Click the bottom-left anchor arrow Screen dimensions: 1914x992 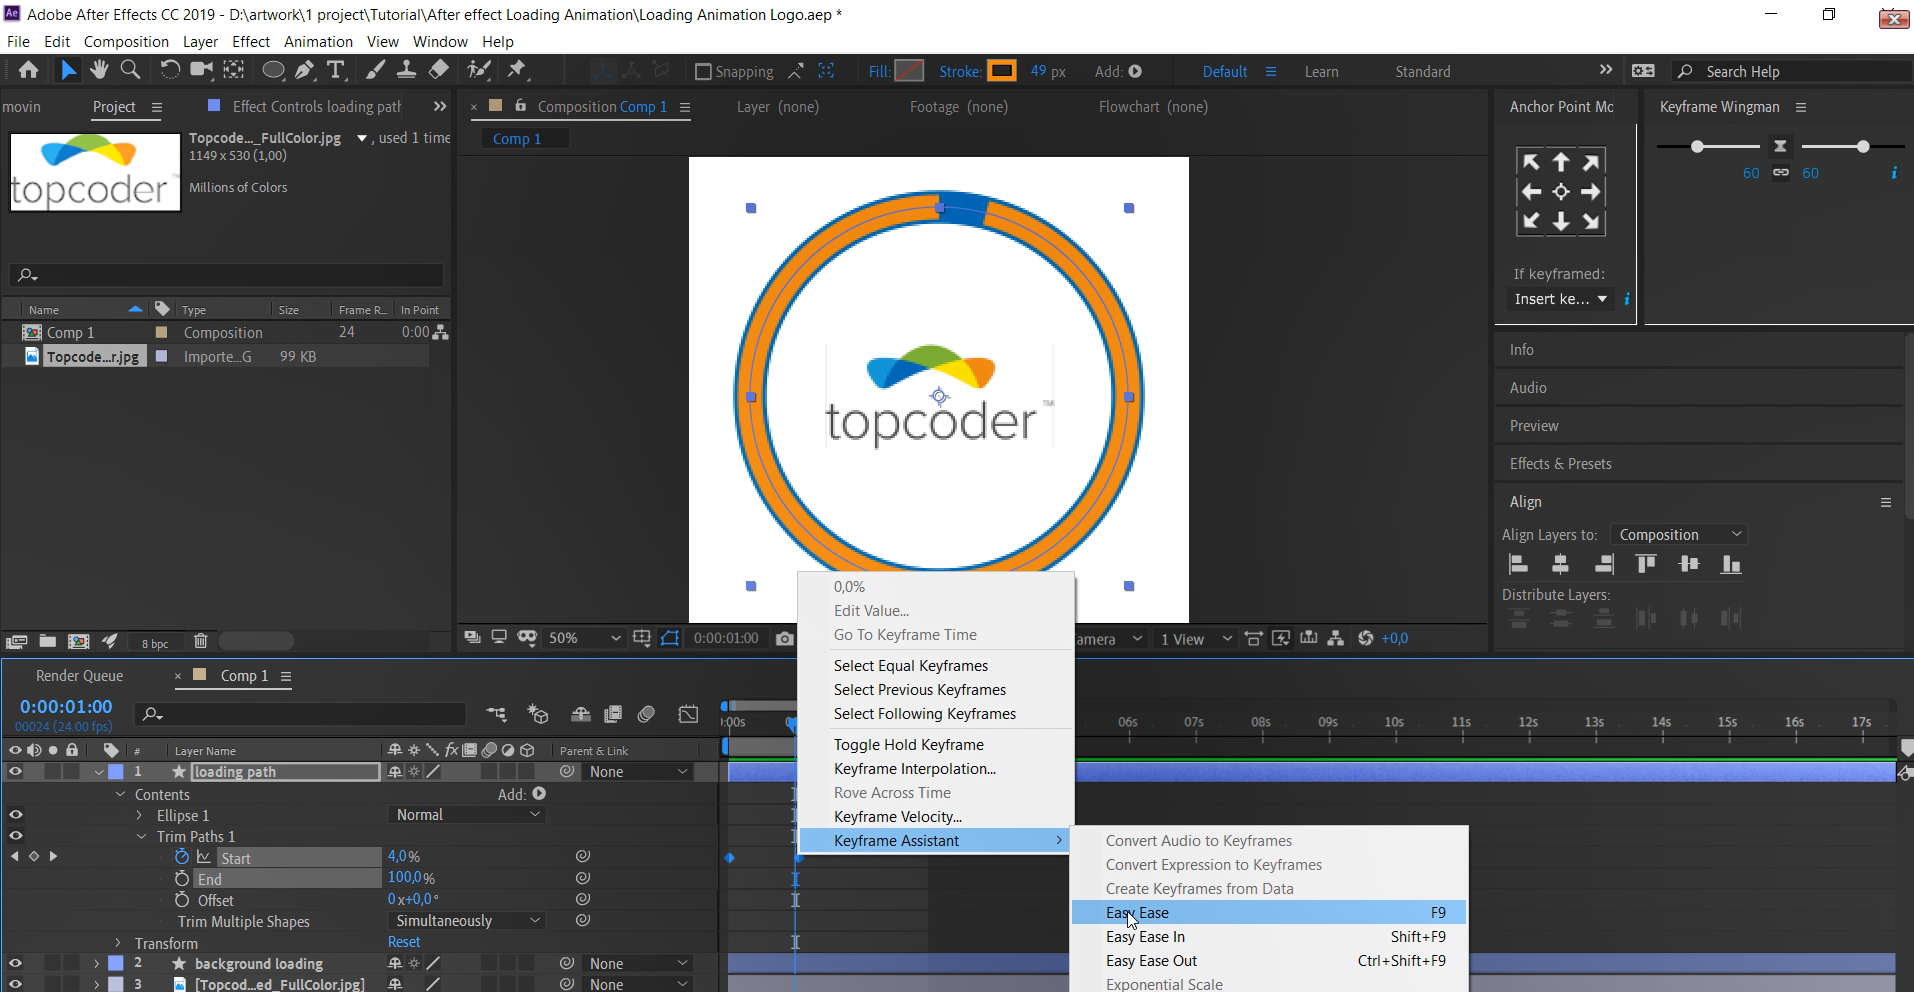[x=1531, y=222]
